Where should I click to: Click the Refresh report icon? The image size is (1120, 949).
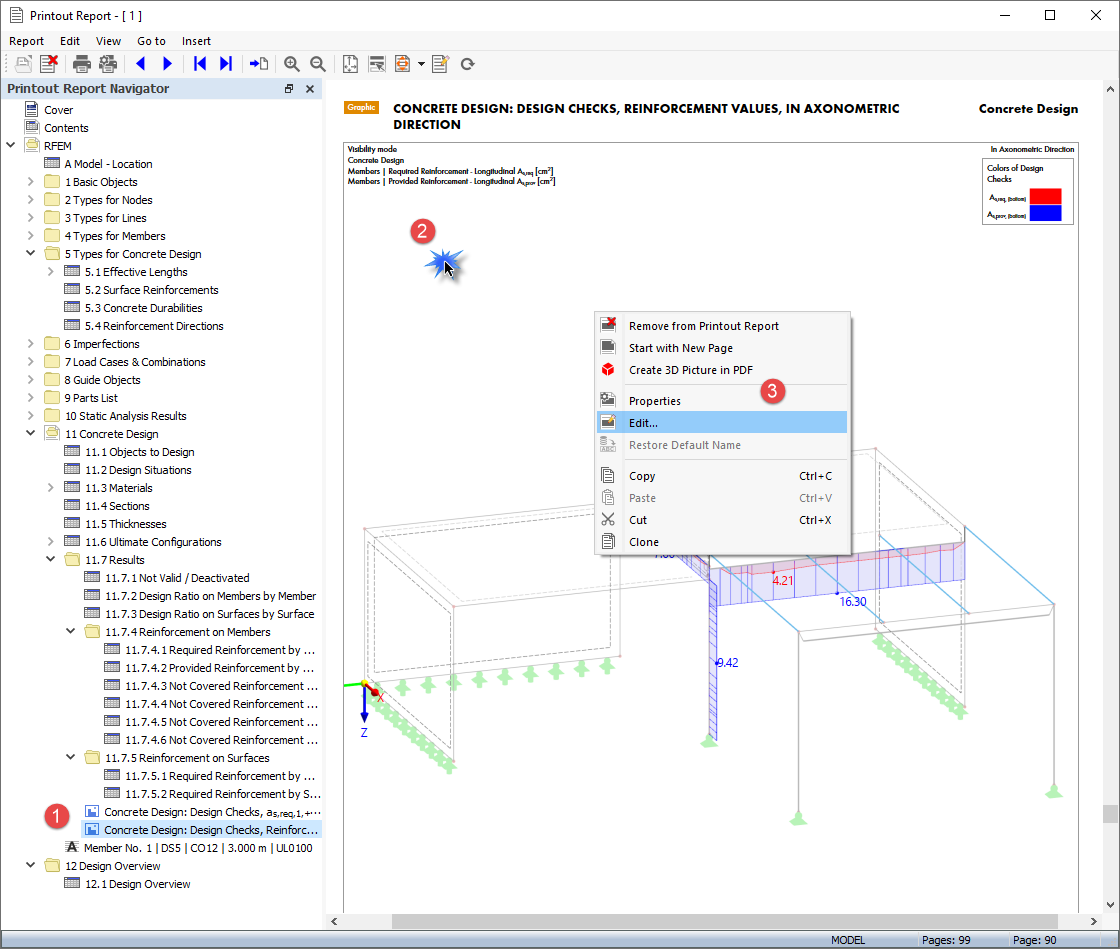(x=467, y=64)
